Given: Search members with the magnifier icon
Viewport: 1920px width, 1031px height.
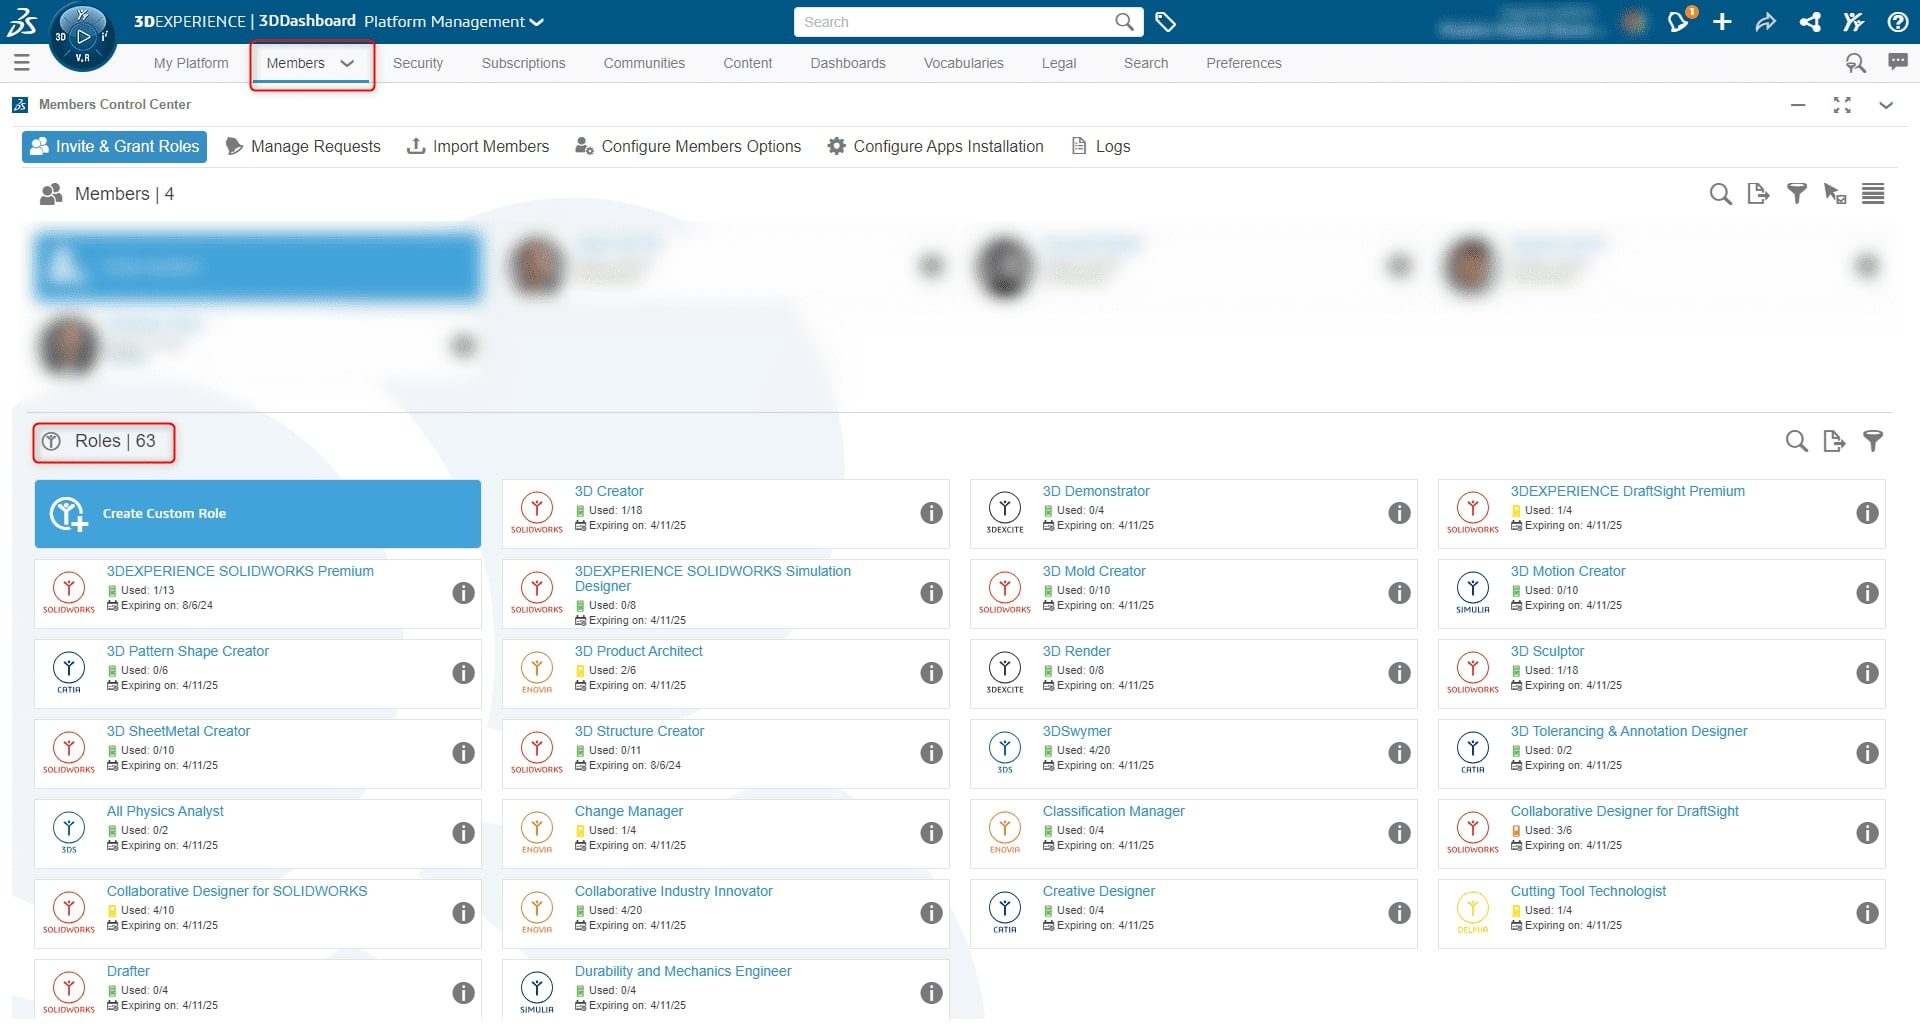Looking at the screenshot, I should (x=1720, y=194).
